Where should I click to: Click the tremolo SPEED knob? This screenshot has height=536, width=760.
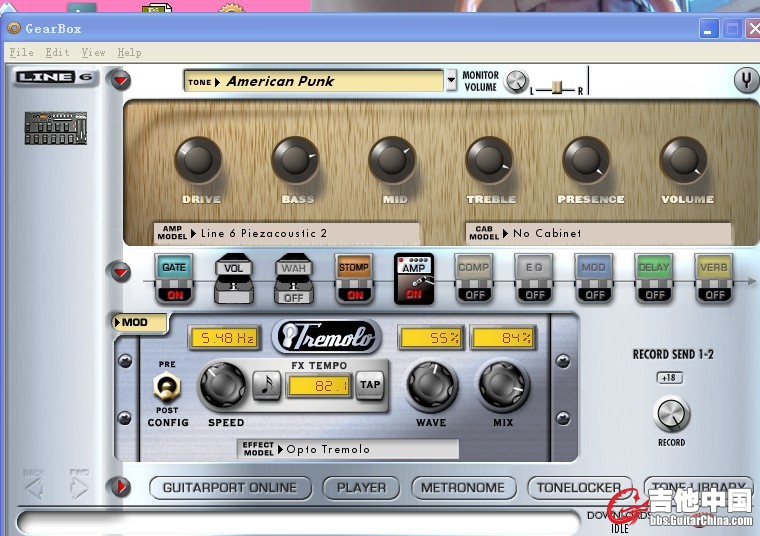pyautogui.click(x=223, y=386)
